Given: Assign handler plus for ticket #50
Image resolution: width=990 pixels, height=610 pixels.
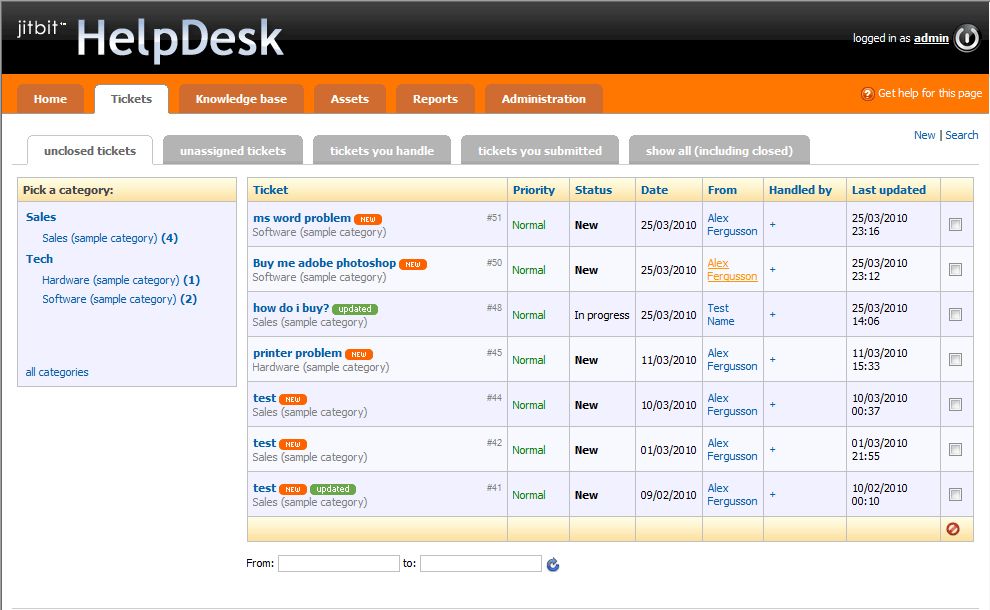Looking at the screenshot, I should (x=772, y=270).
